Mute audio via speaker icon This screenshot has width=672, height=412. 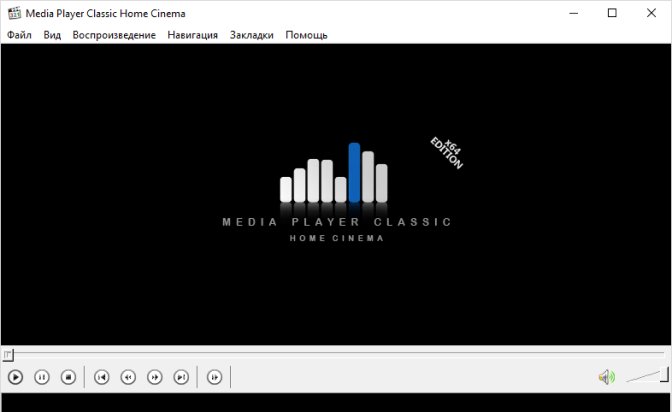coord(606,377)
